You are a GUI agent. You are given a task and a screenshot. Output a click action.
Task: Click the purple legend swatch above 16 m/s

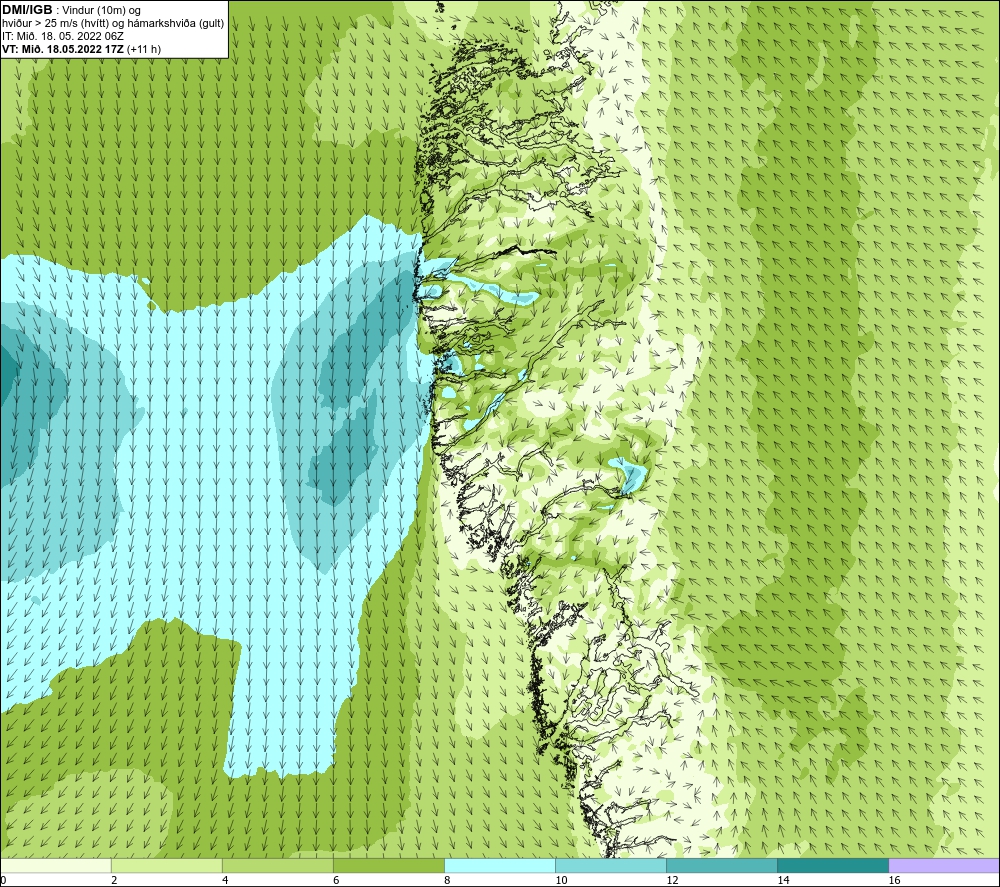pos(944,865)
